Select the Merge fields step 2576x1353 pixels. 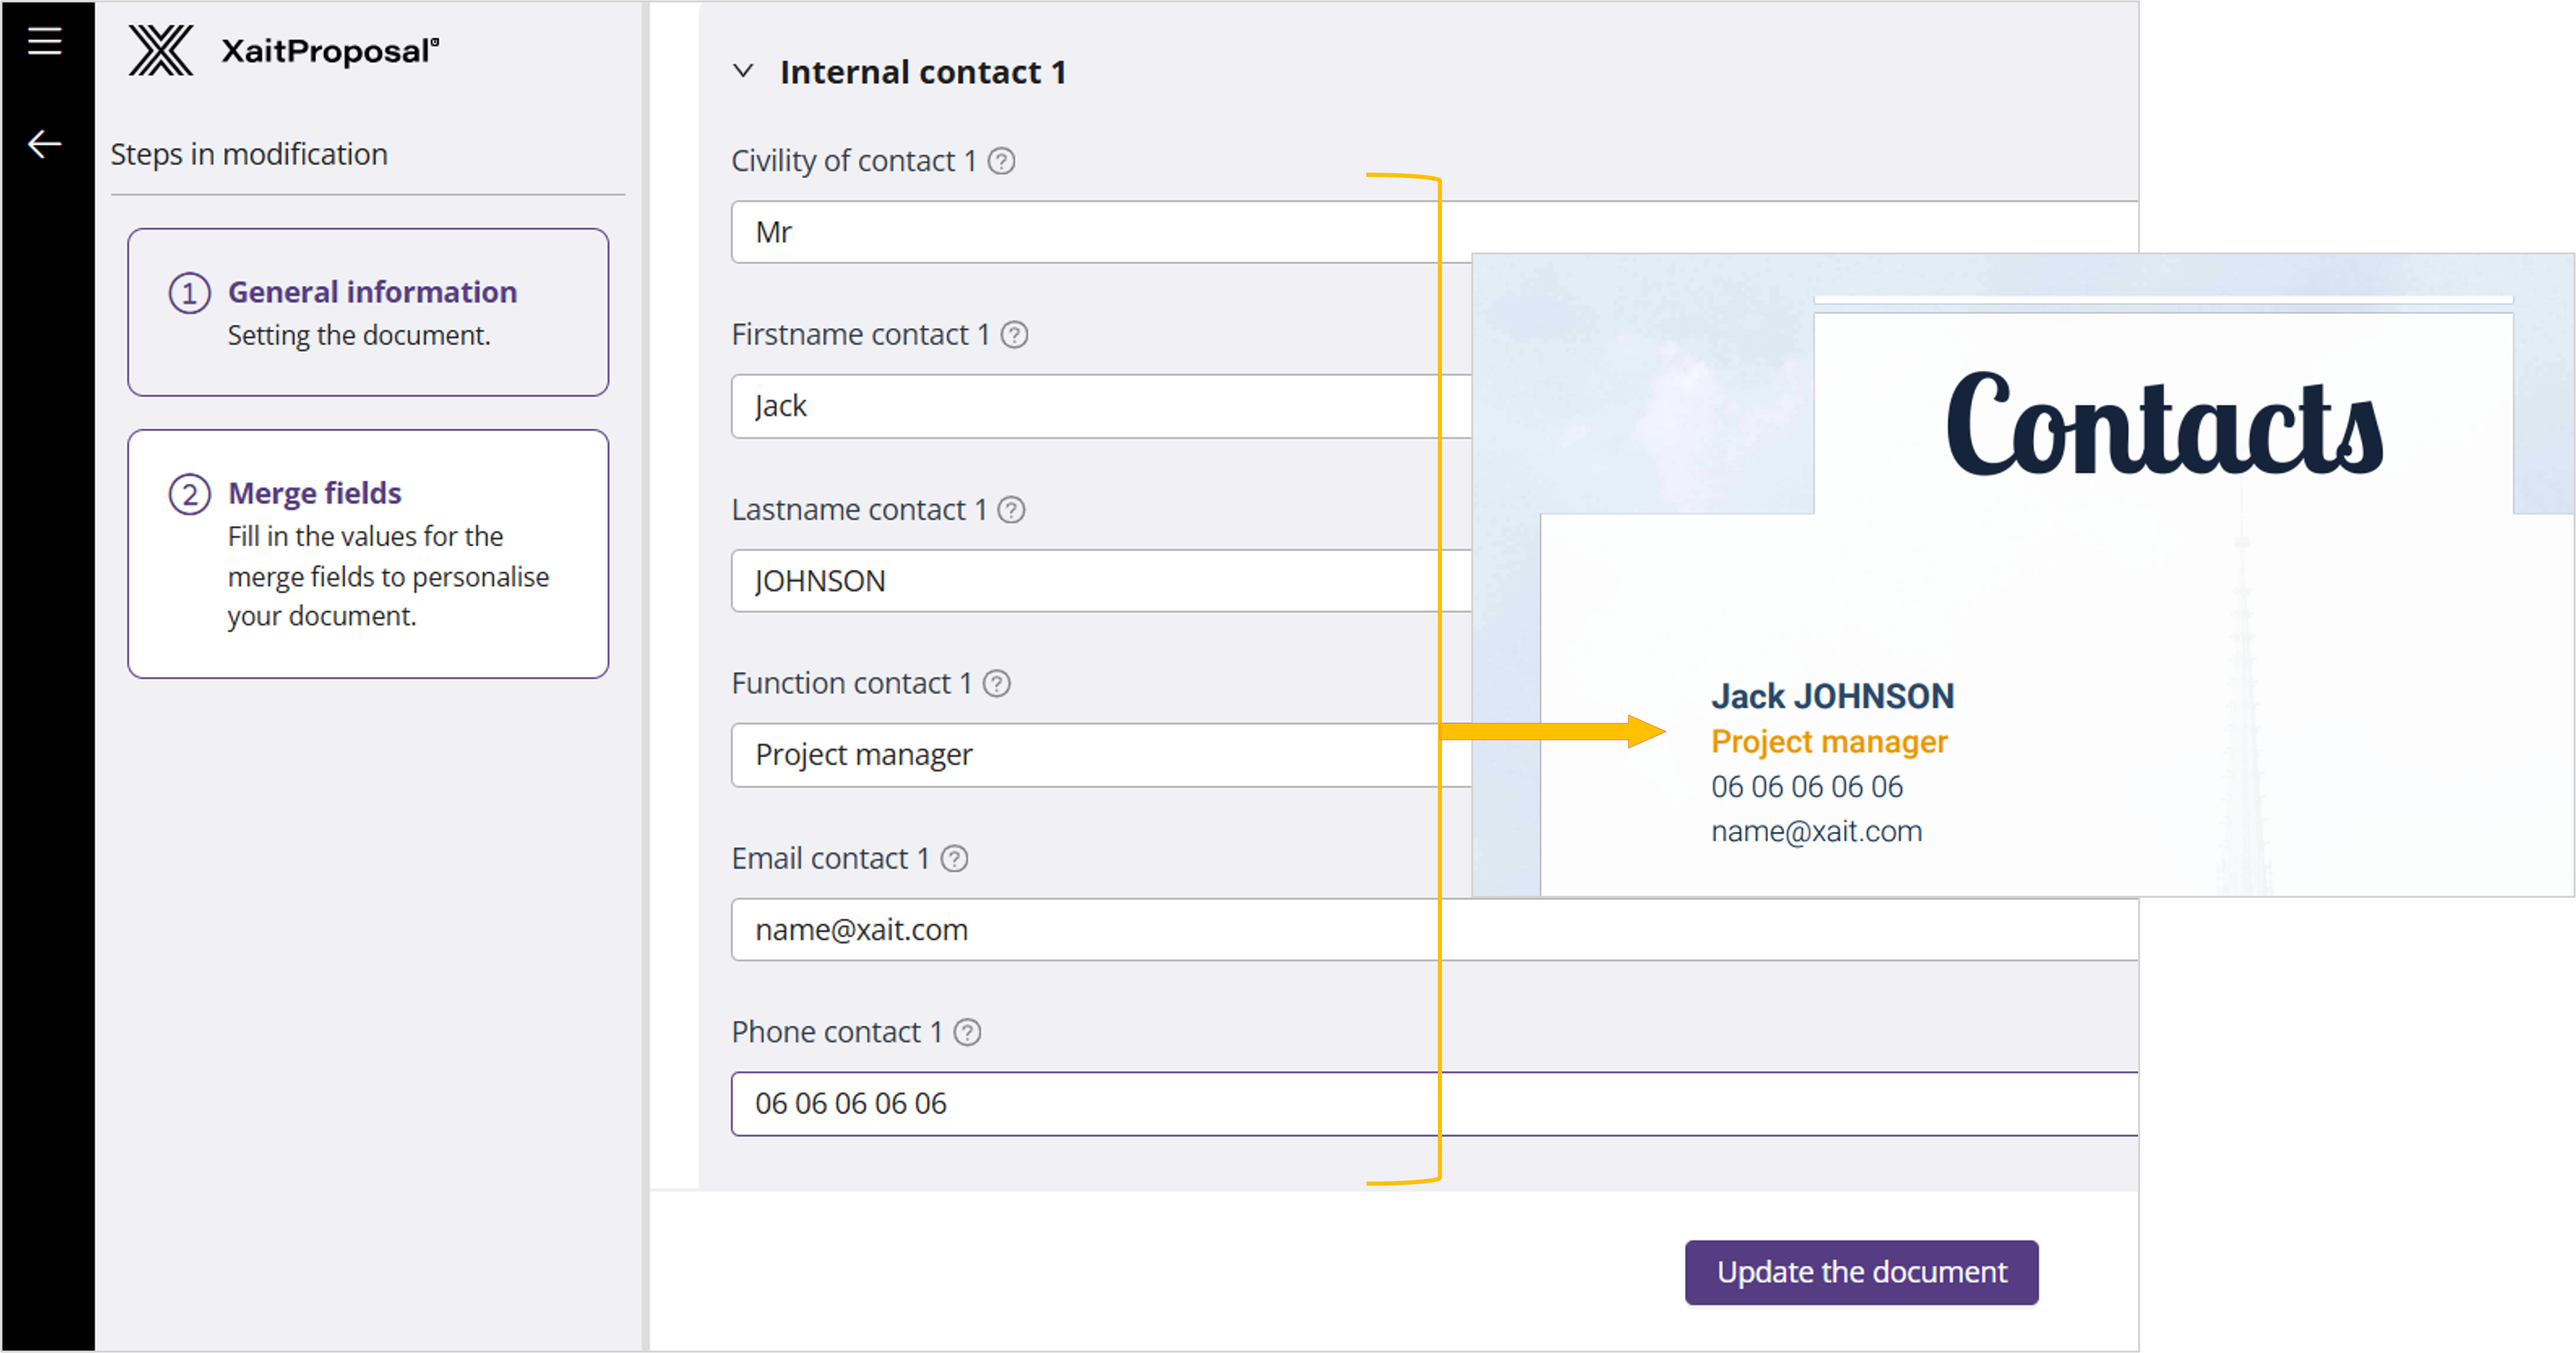click(x=368, y=554)
